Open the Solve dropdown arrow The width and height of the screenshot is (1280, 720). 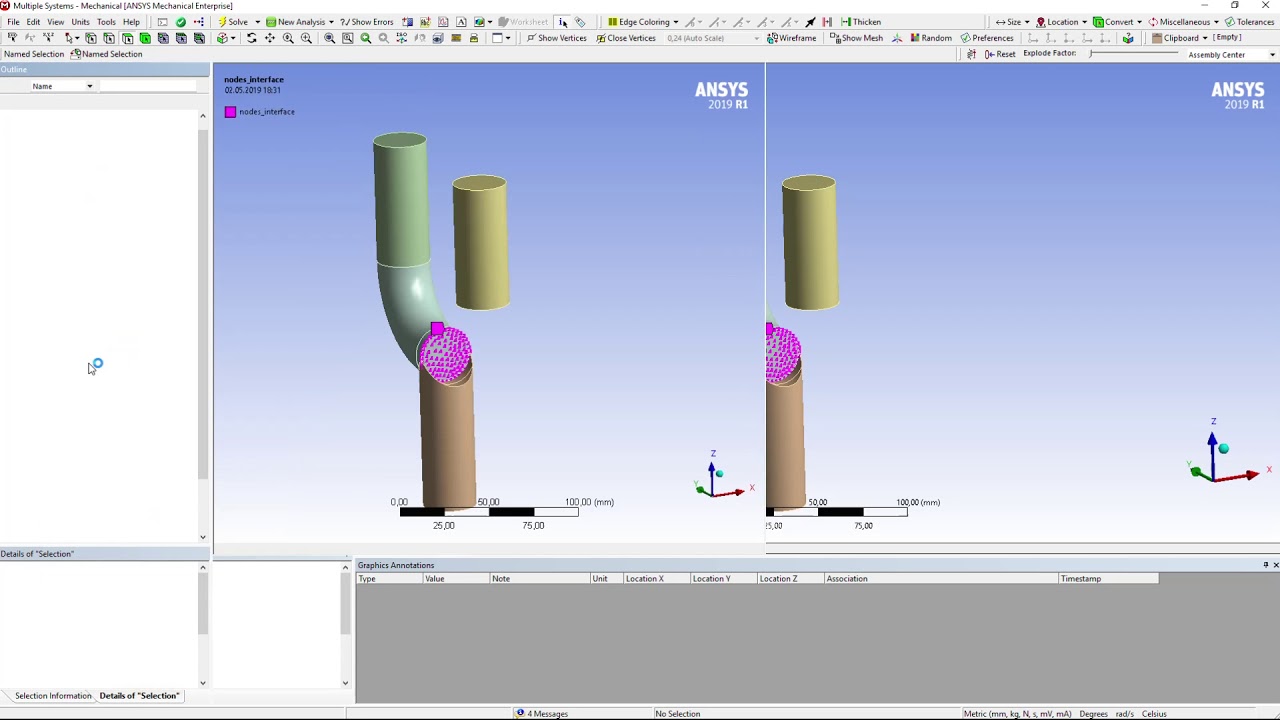tap(257, 22)
